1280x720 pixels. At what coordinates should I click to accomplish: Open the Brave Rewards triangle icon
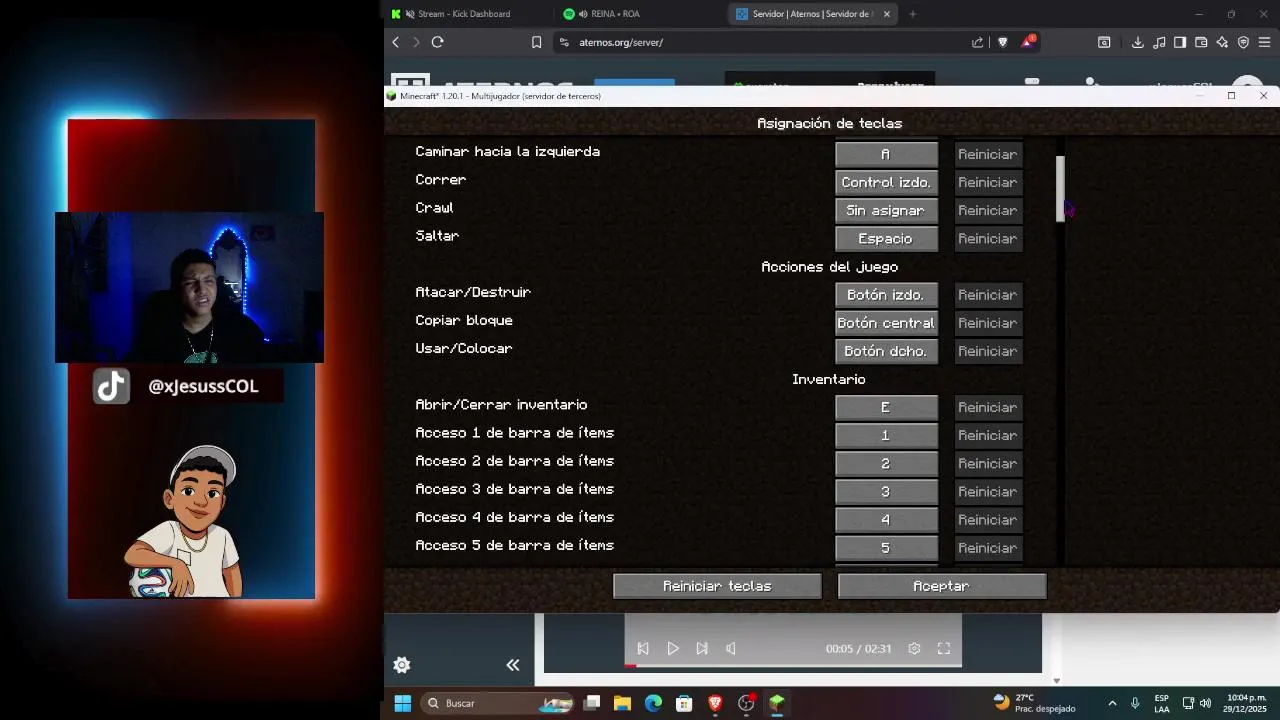coord(1028,42)
